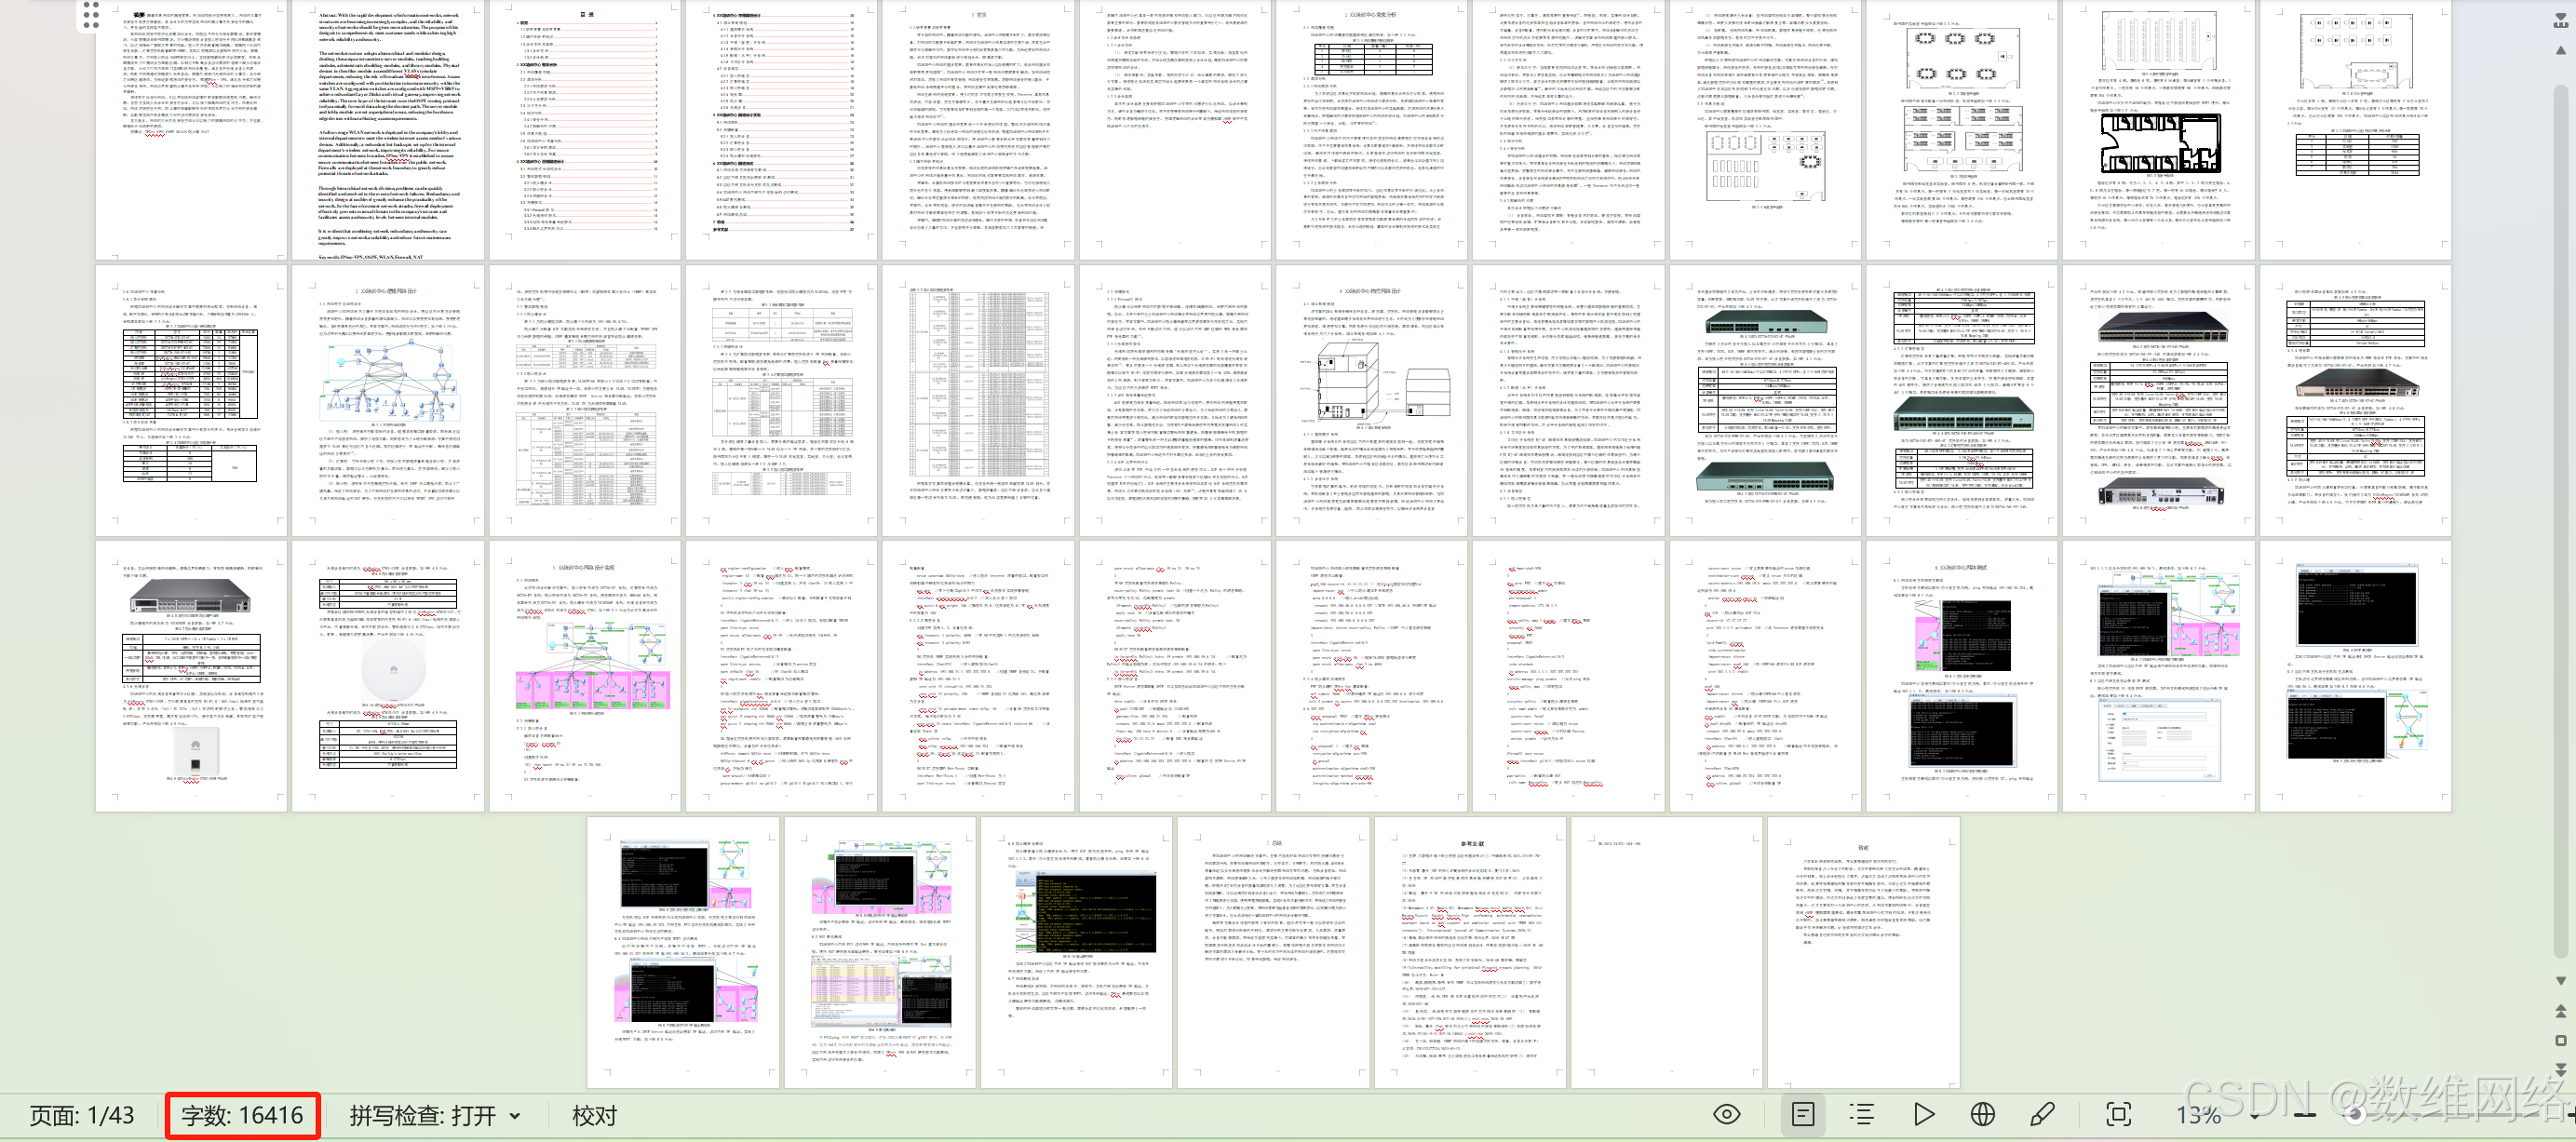The width and height of the screenshot is (2576, 1142).
Task: Toggle eye protection mode icon
Action: pyautogui.click(x=1727, y=1114)
